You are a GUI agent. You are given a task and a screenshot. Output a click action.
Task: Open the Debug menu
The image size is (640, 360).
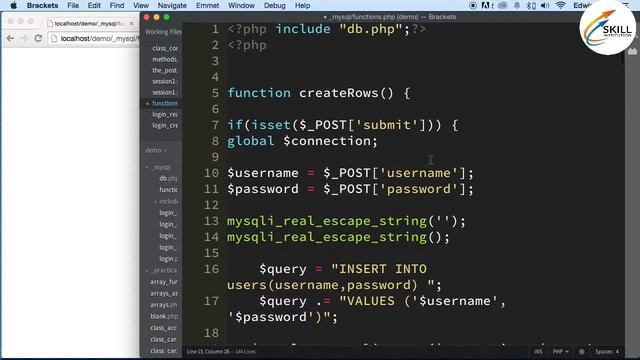click(275, 5)
